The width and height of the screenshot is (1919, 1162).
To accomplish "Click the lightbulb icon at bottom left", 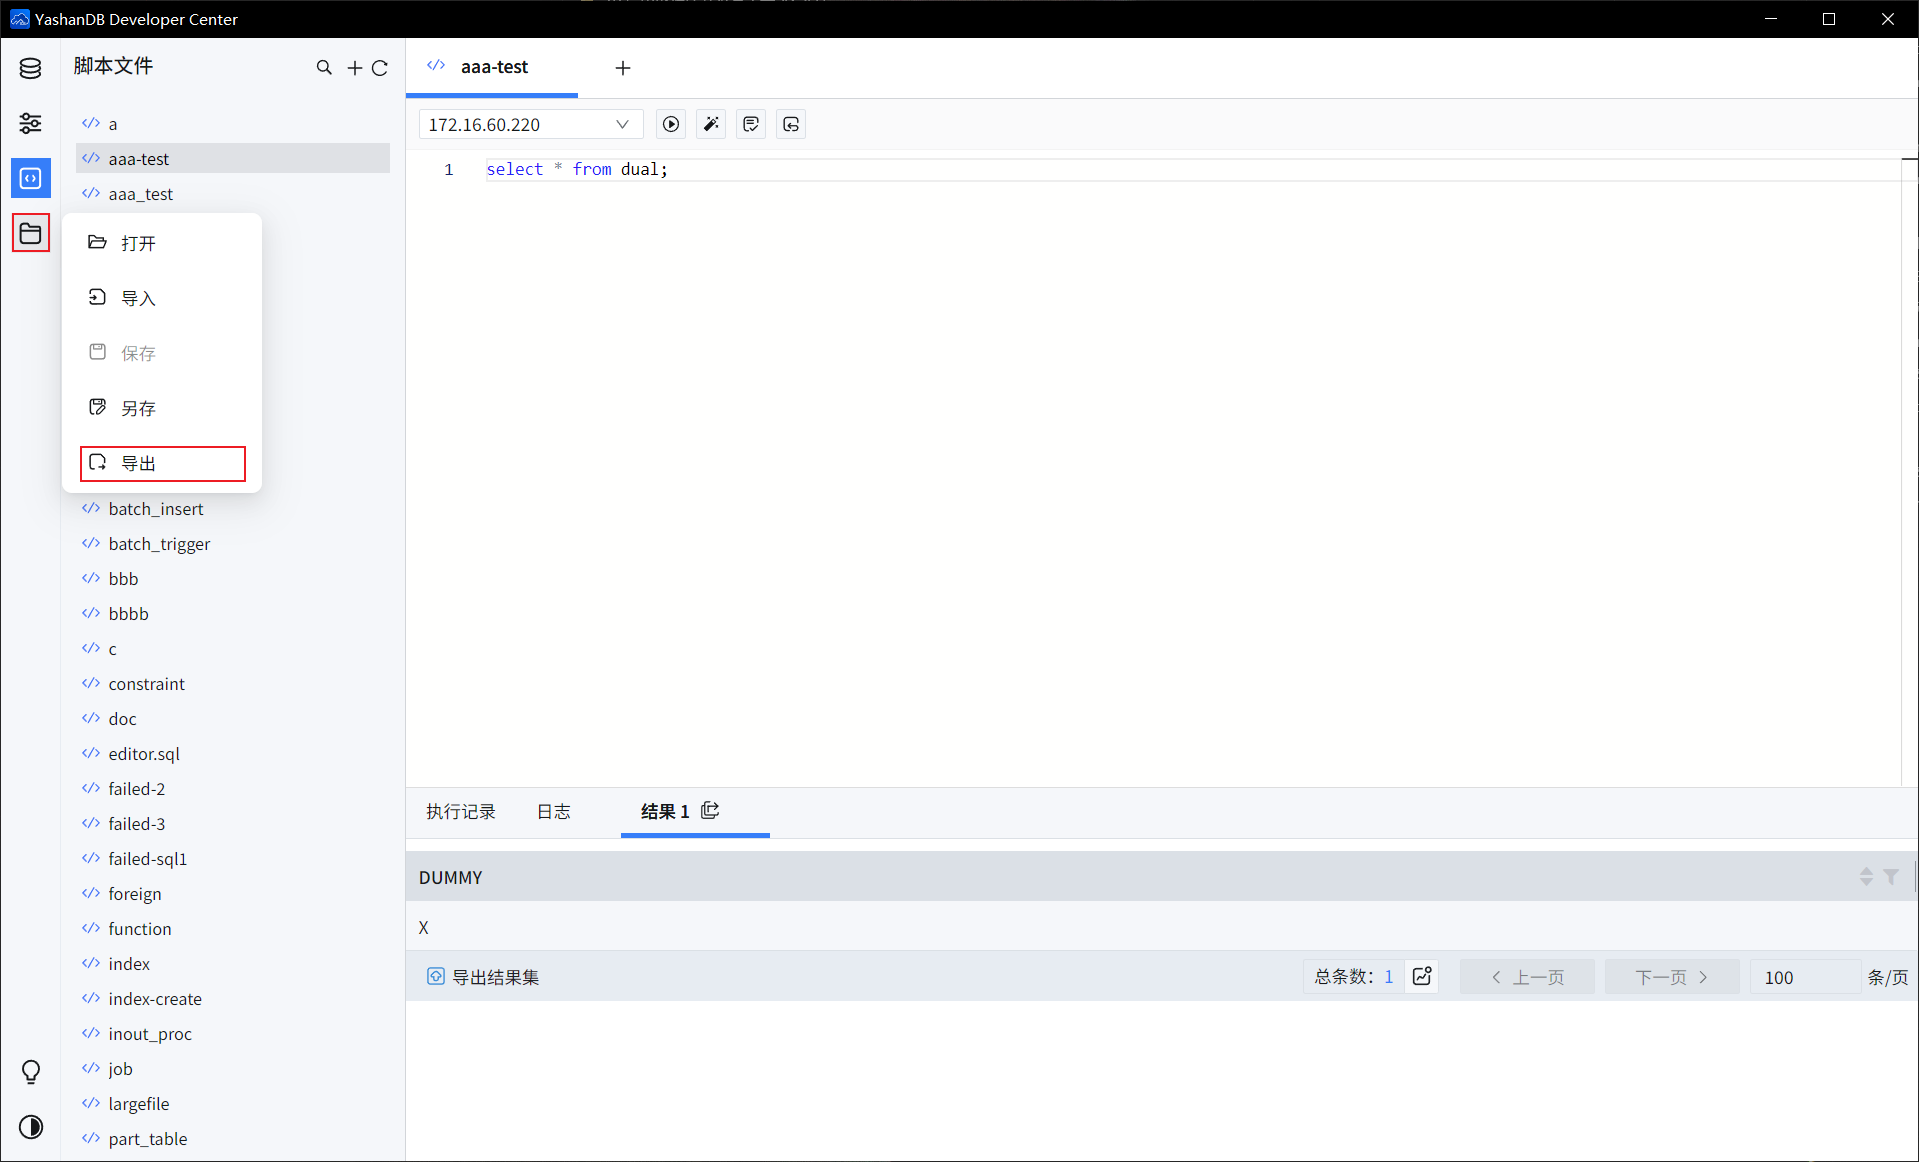I will [x=30, y=1071].
